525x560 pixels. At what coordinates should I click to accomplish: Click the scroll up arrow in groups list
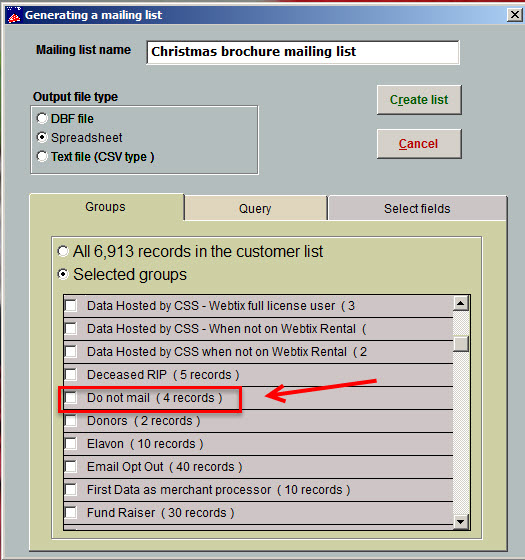pyautogui.click(x=461, y=304)
